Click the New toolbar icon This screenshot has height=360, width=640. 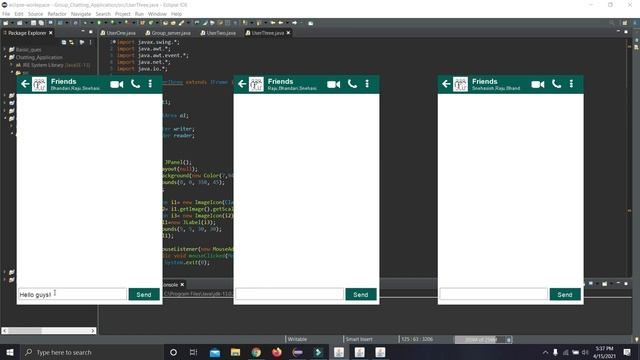point(6,23)
